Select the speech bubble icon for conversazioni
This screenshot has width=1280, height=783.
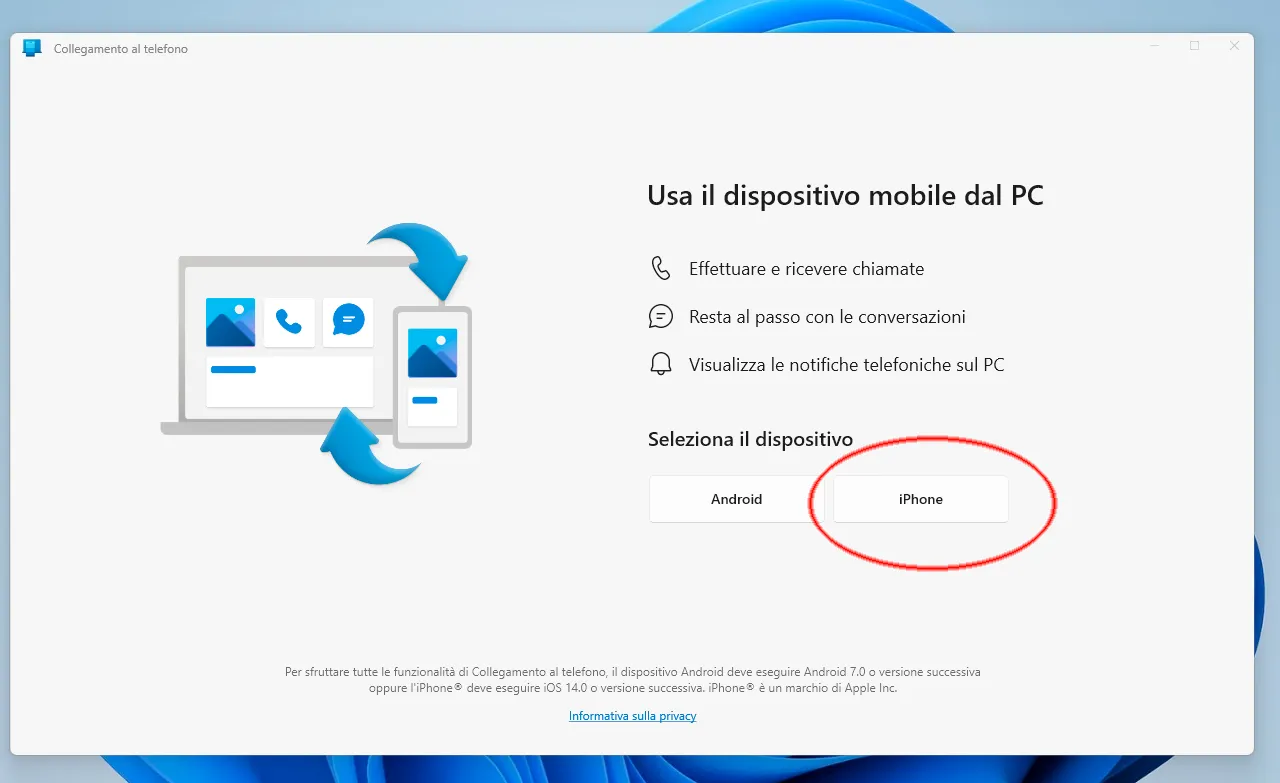point(660,315)
